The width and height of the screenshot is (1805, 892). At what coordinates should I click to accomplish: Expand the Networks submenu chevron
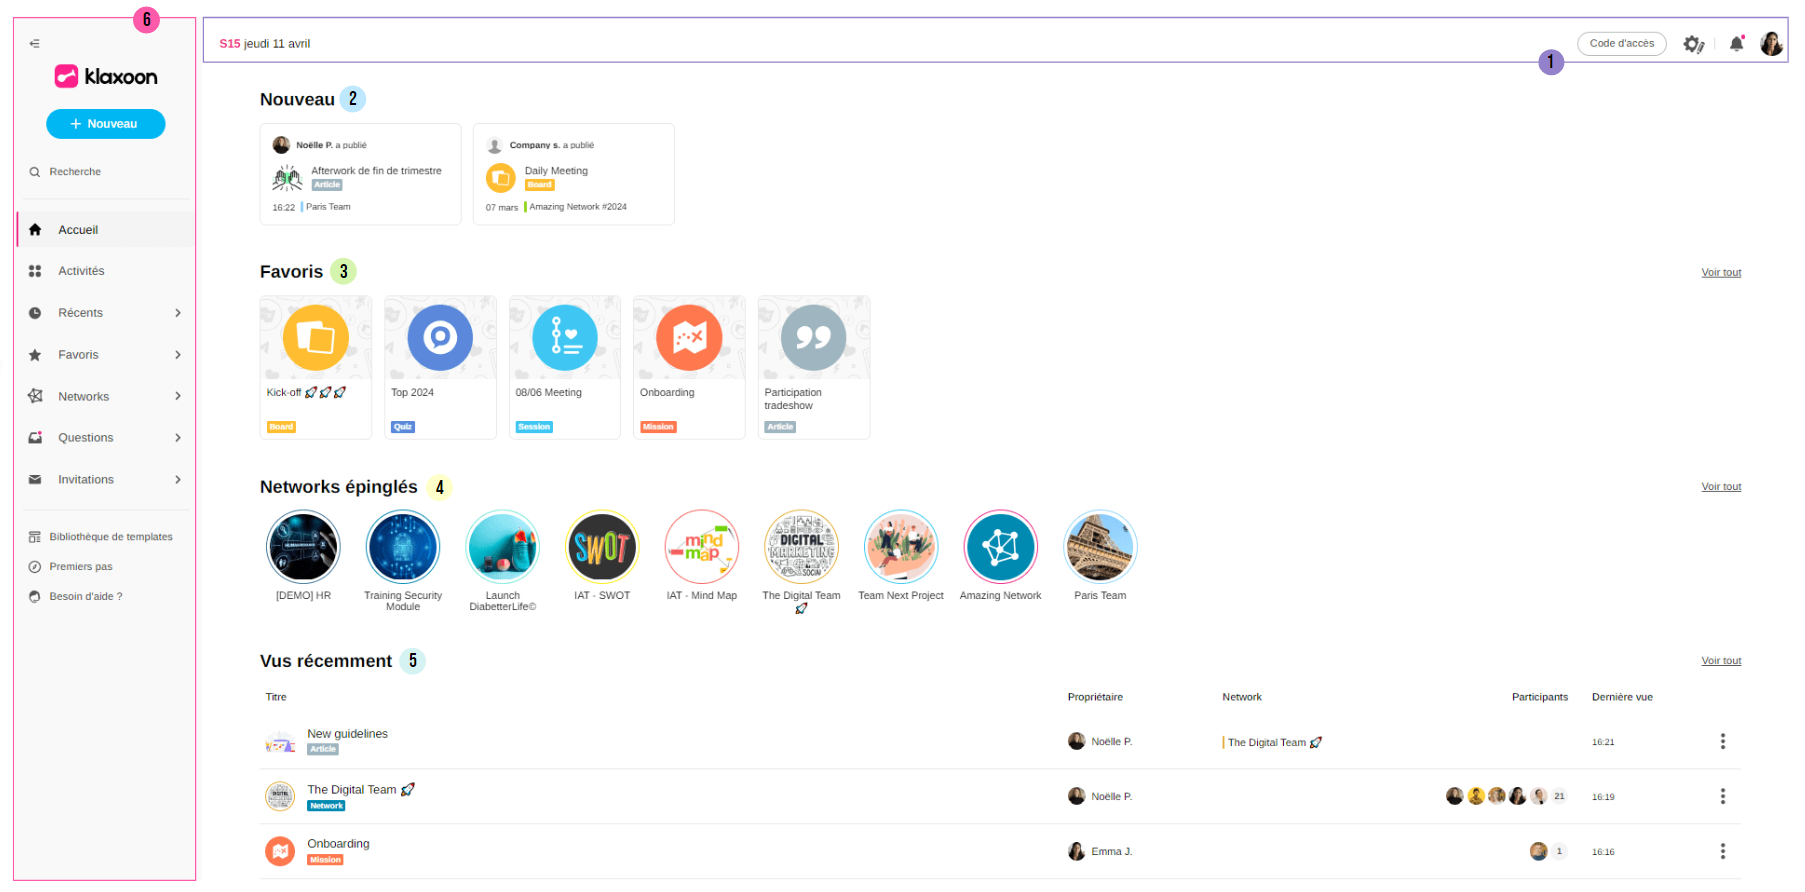pos(178,396)
